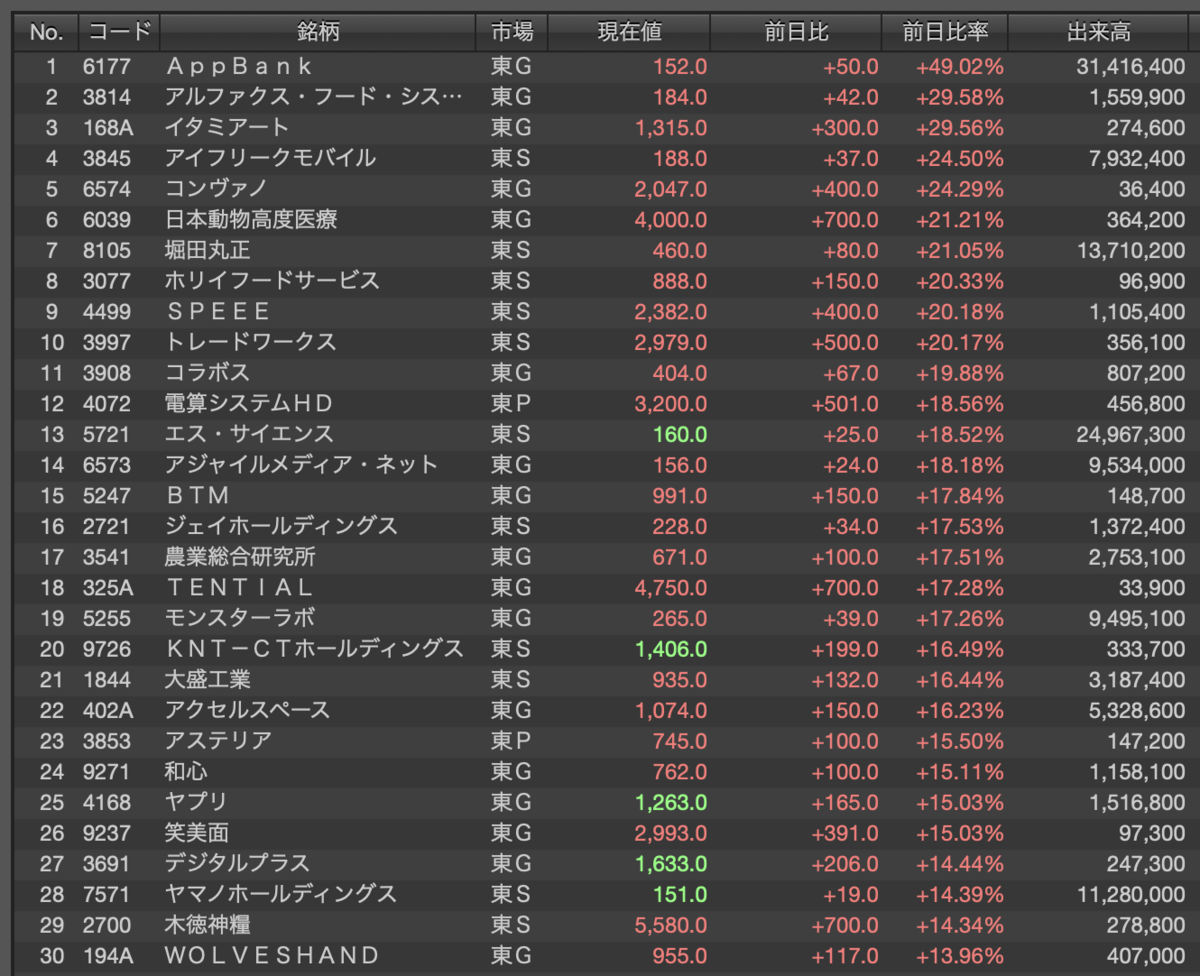Click volume 31,416,400 for AppBank
1200x976 pixels.
point(1130,67)
